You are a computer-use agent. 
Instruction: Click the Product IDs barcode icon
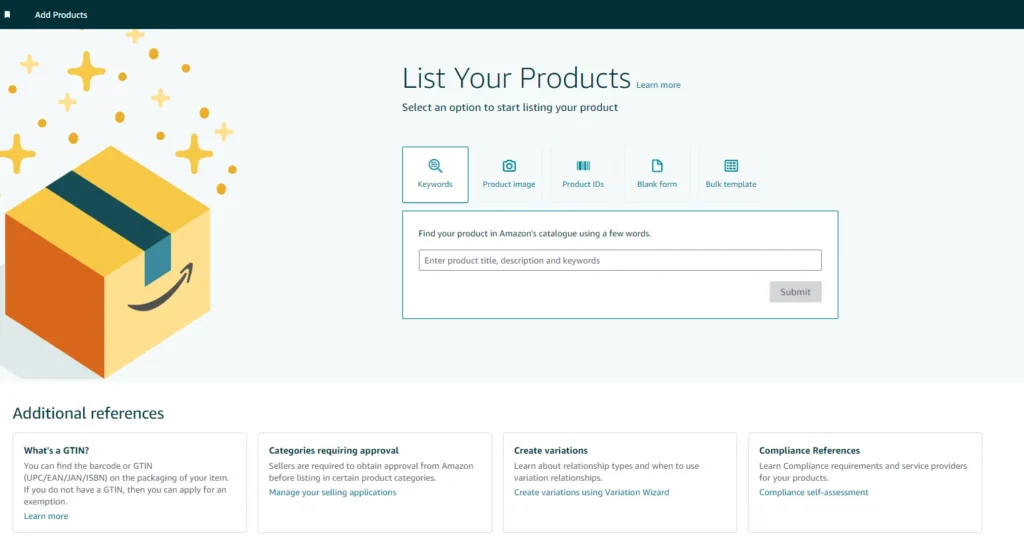pyautogui.click(x=583, y=166)
